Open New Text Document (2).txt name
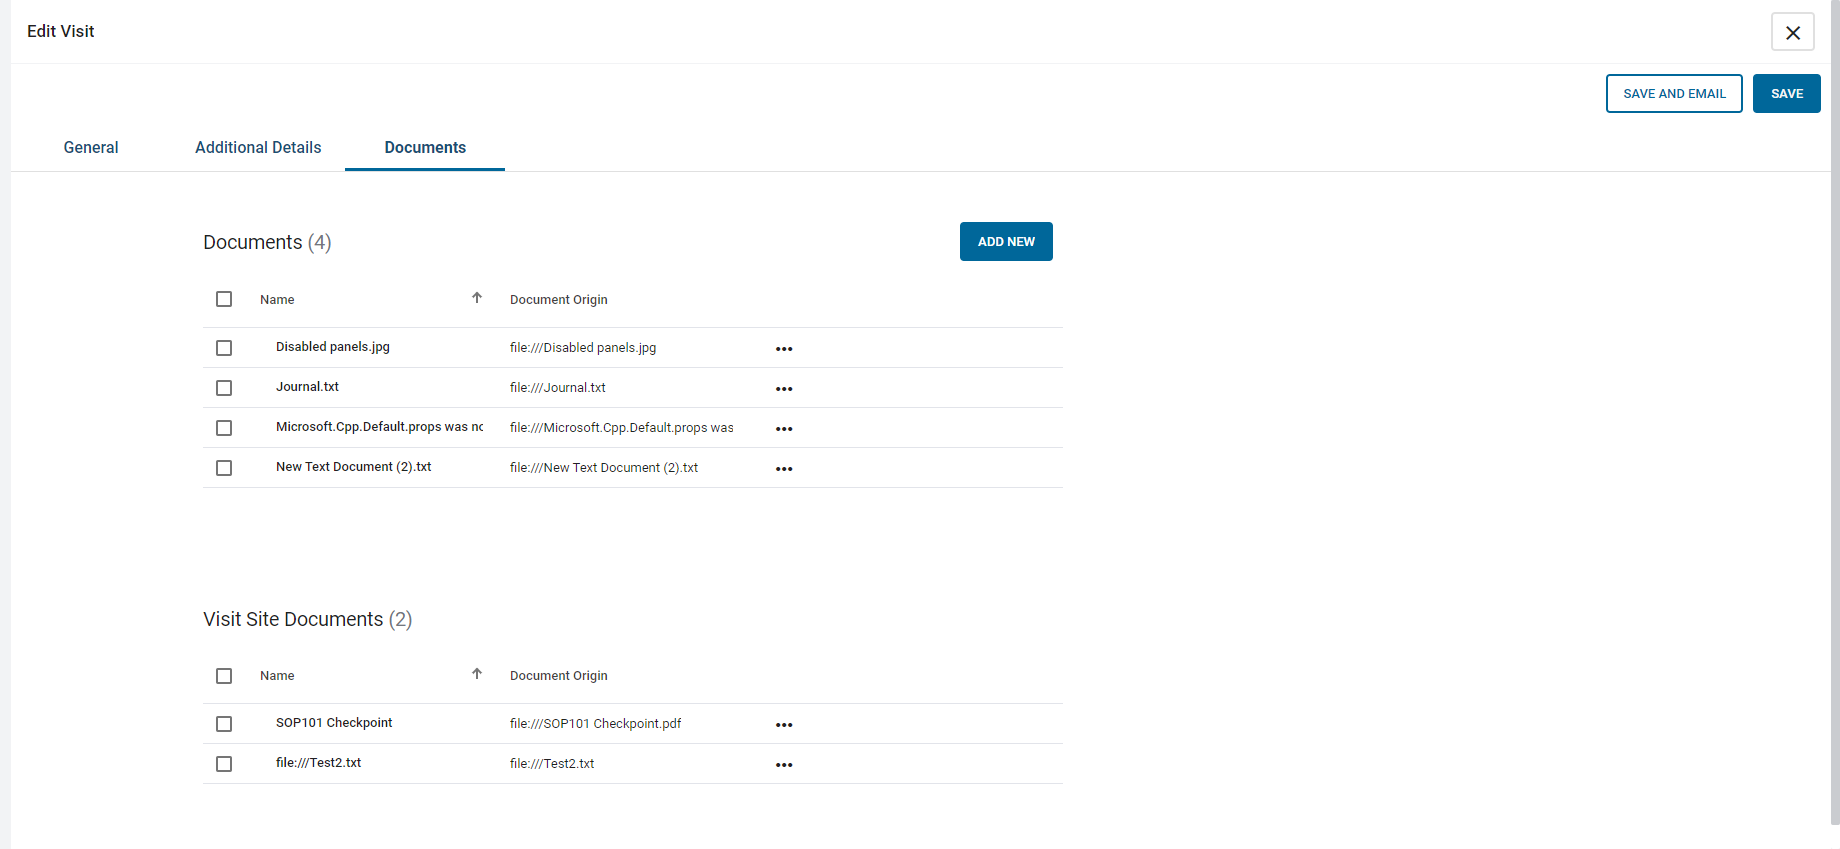Image resolution: width=1840 pixels, height=849 pixels. (353, 467)
